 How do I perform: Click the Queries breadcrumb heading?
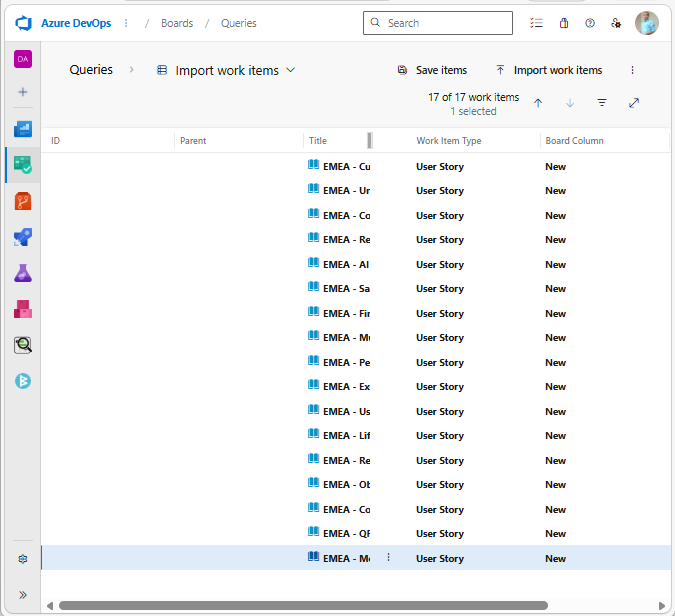pyautogui.click(x=91, y=70)
